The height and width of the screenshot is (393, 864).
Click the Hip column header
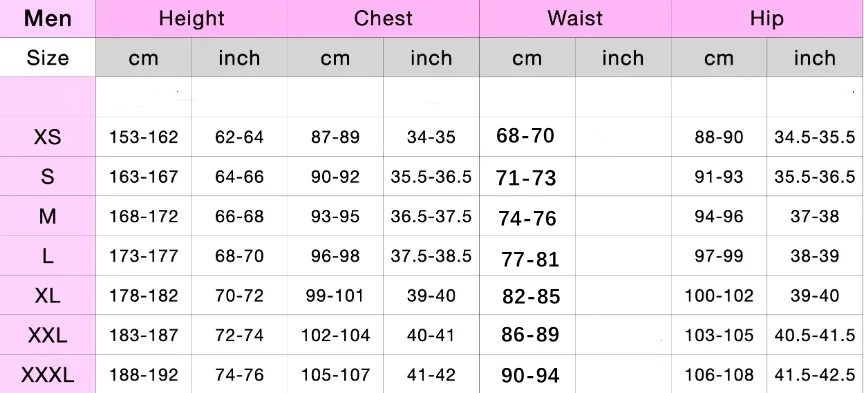(767, 19)
